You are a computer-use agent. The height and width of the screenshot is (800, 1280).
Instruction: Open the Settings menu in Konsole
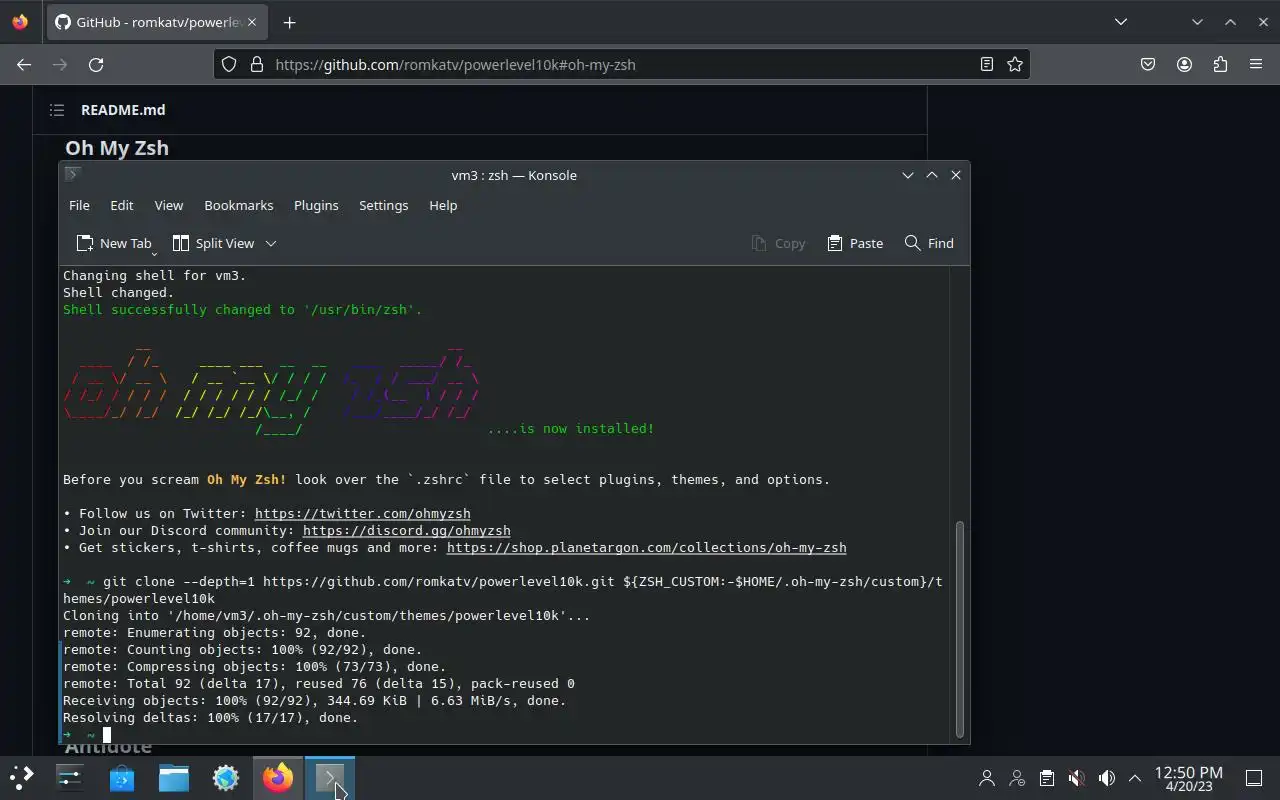coord(384,205)
